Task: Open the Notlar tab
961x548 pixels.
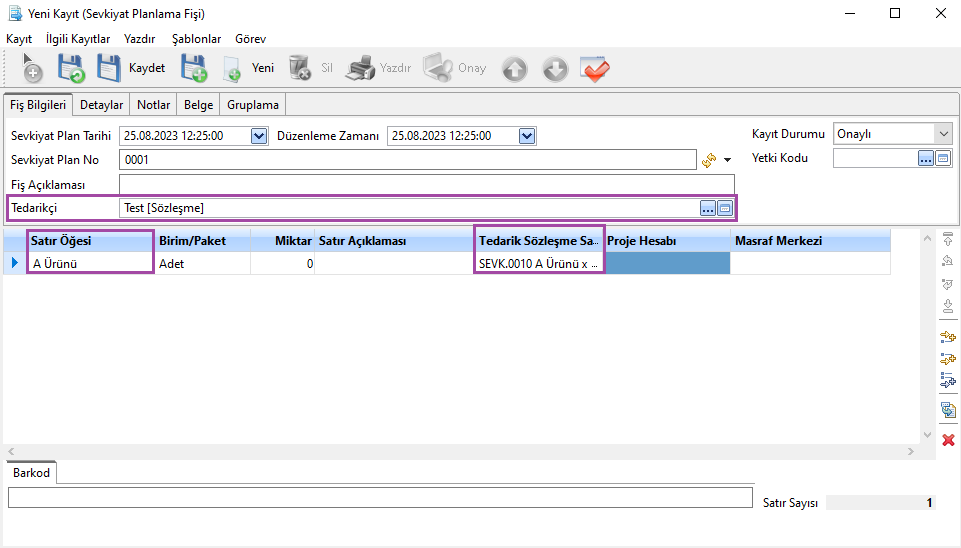Action: click(x=153, y=105)
